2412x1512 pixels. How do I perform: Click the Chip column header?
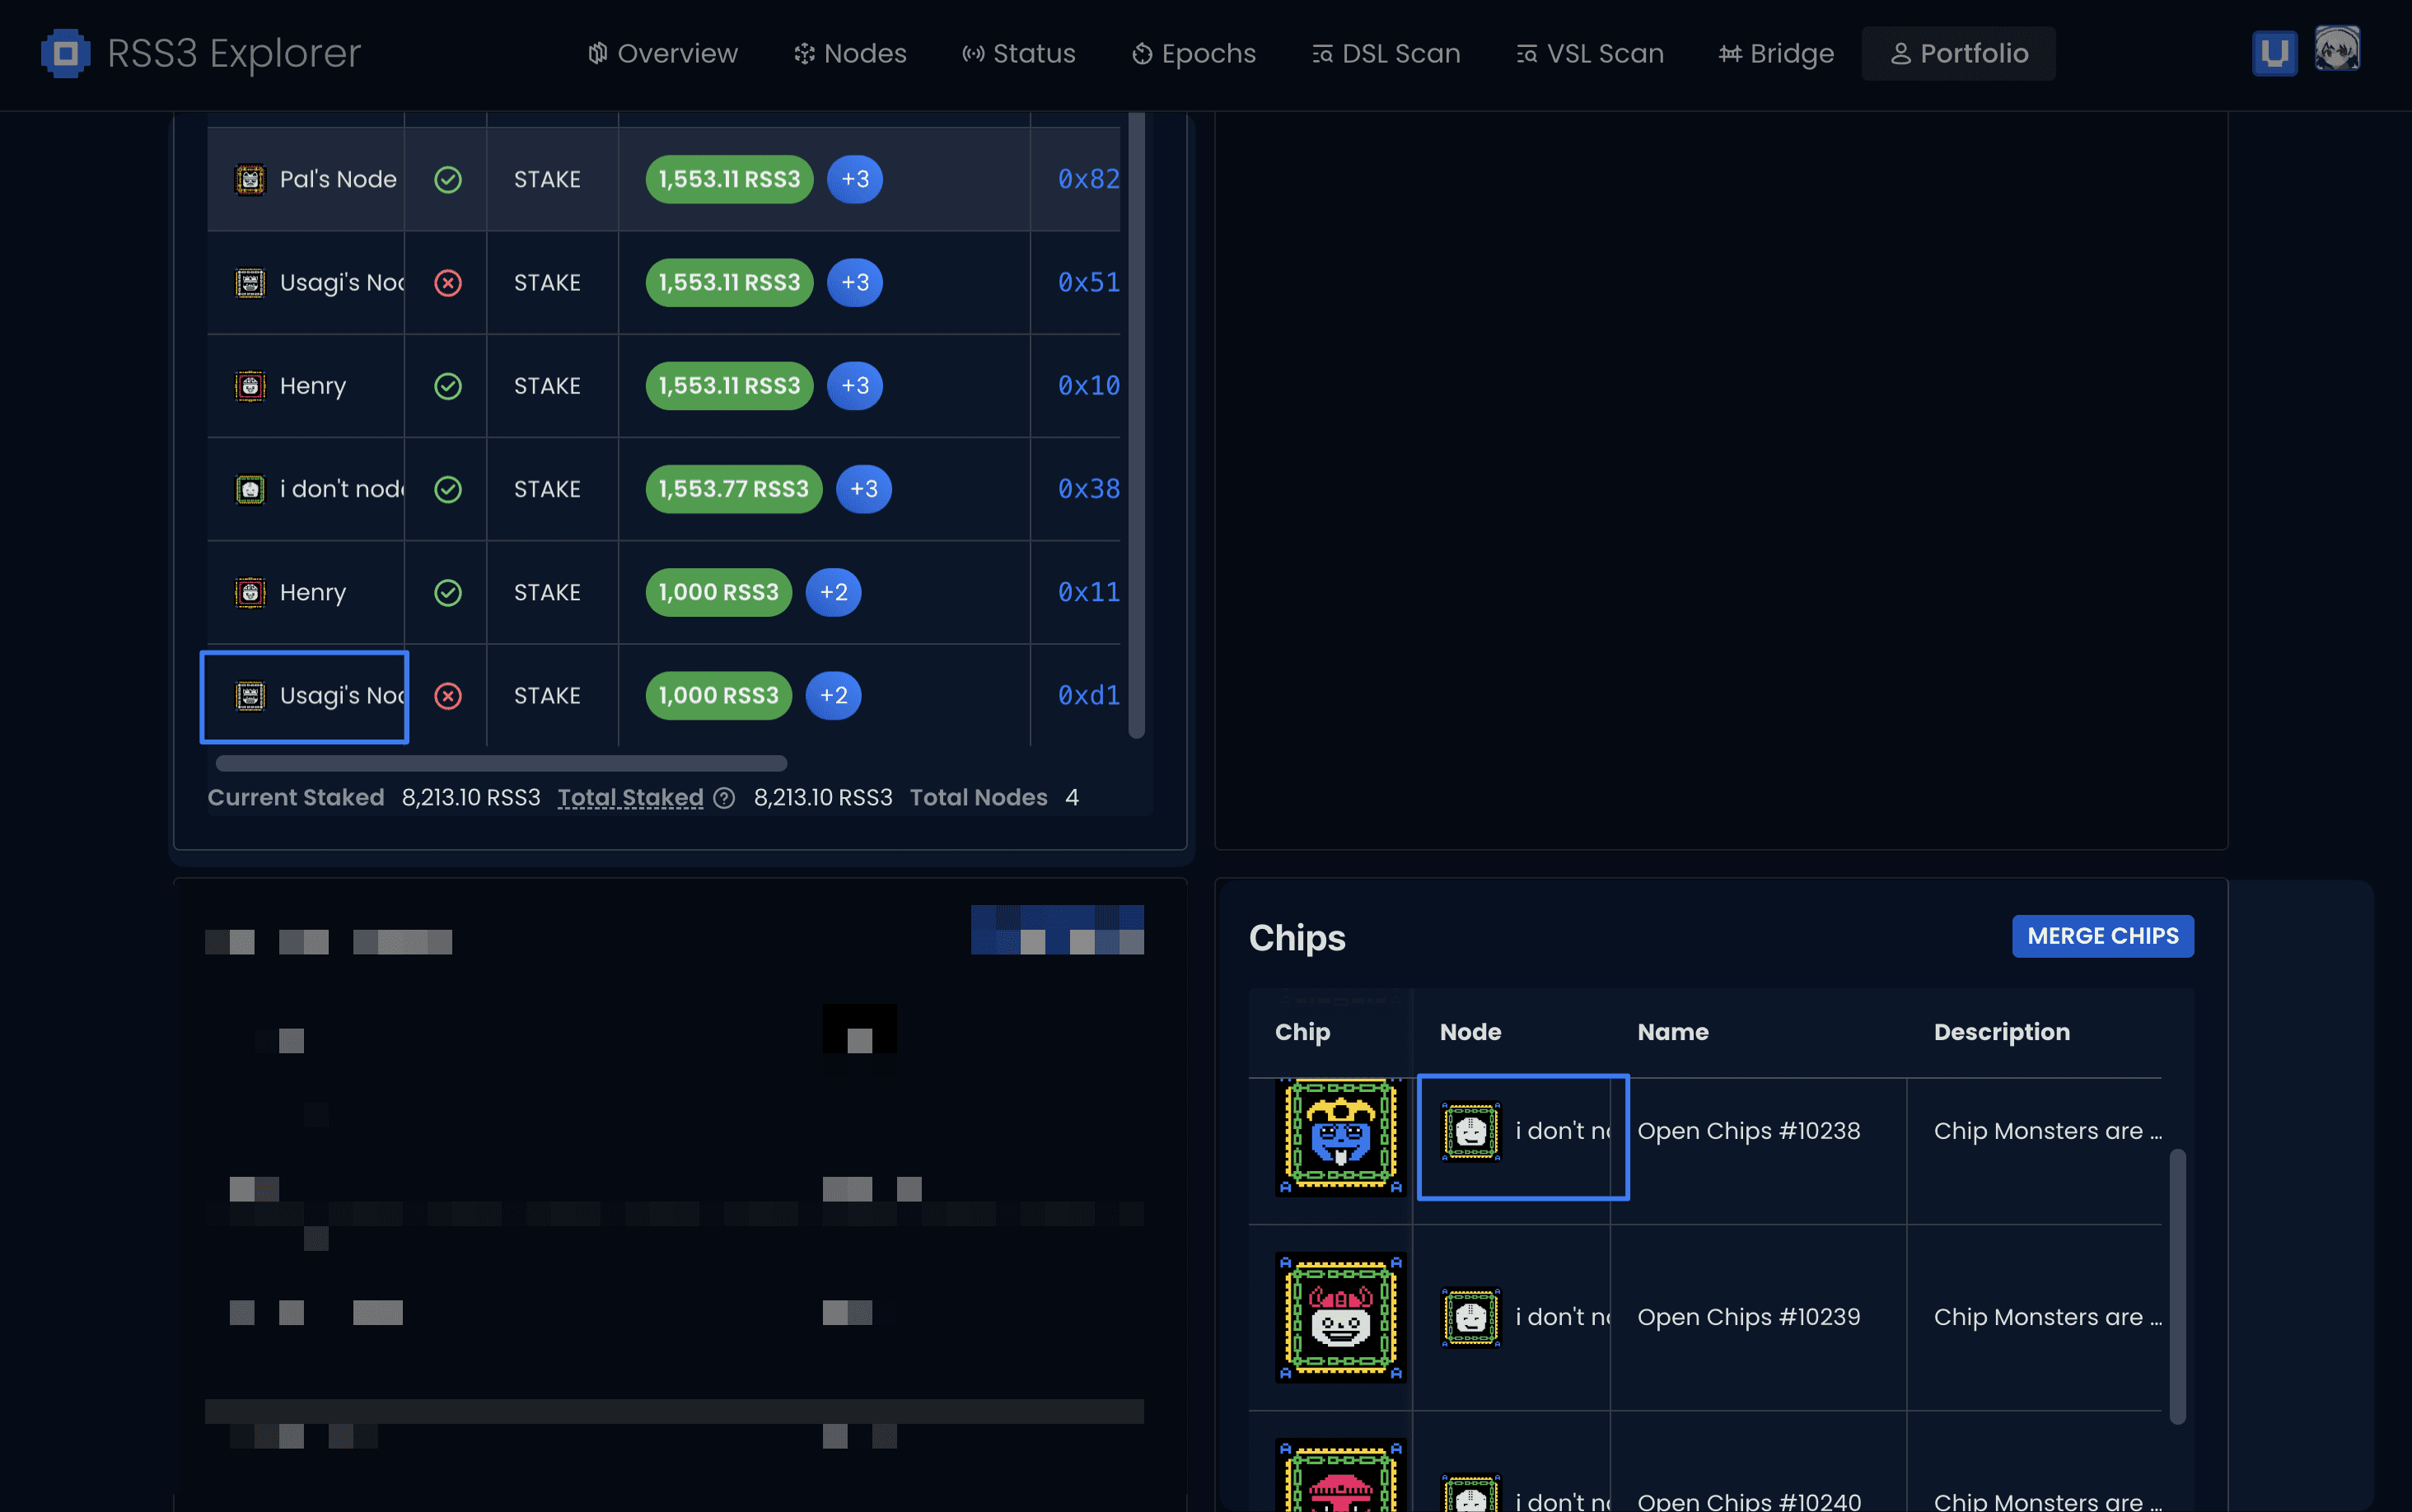point(1302,1032)
